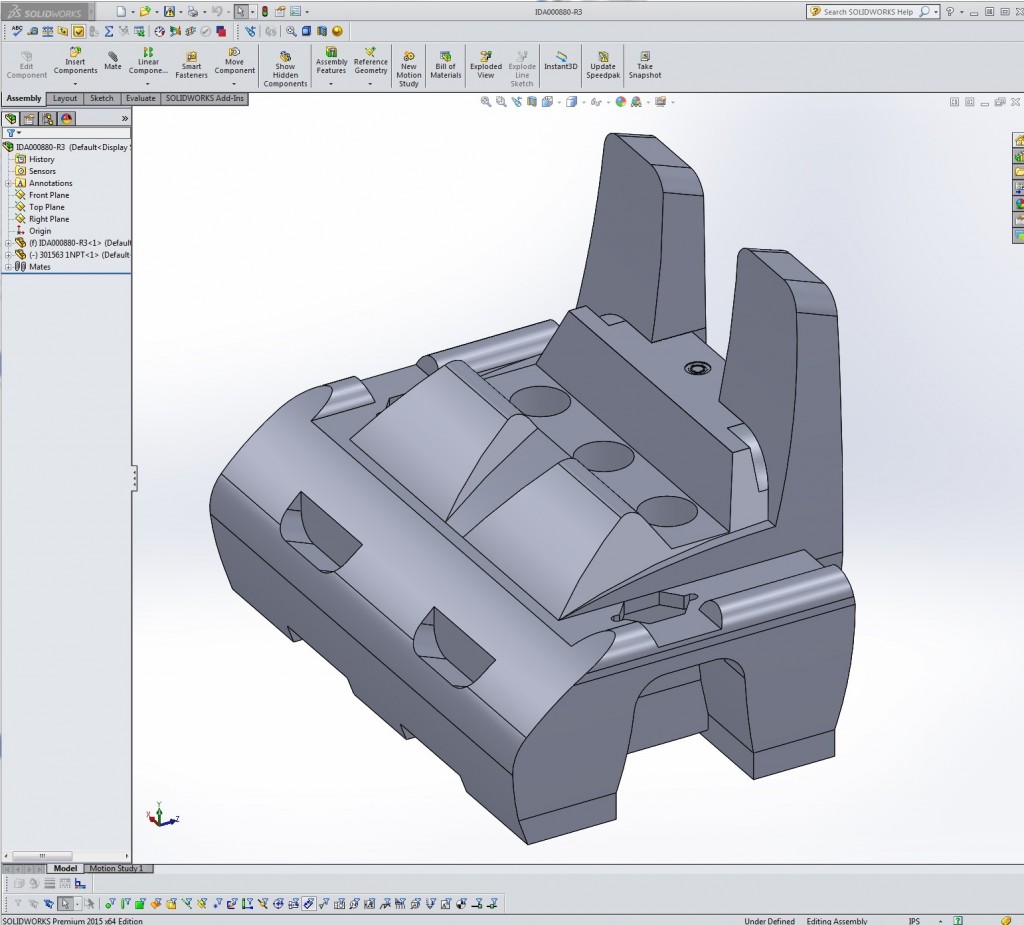Click the Take Snapshot tool
This screenshot has height=925, width=1024.
tap(645, 65)
